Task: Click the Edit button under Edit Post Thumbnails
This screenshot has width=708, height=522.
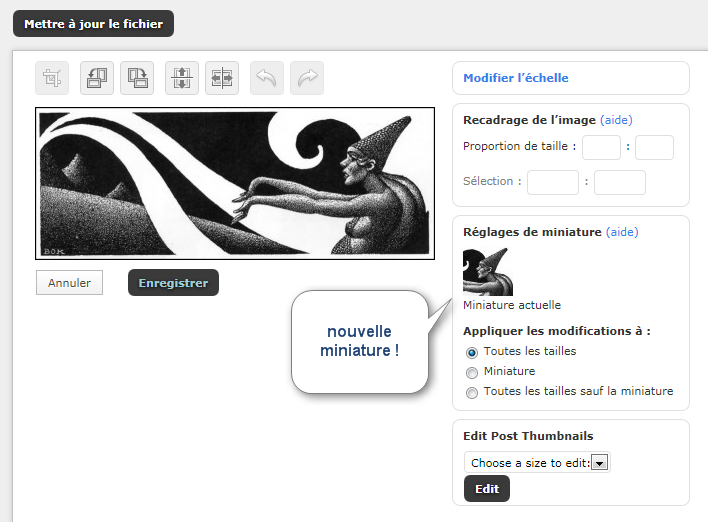Action: point(487,489)
